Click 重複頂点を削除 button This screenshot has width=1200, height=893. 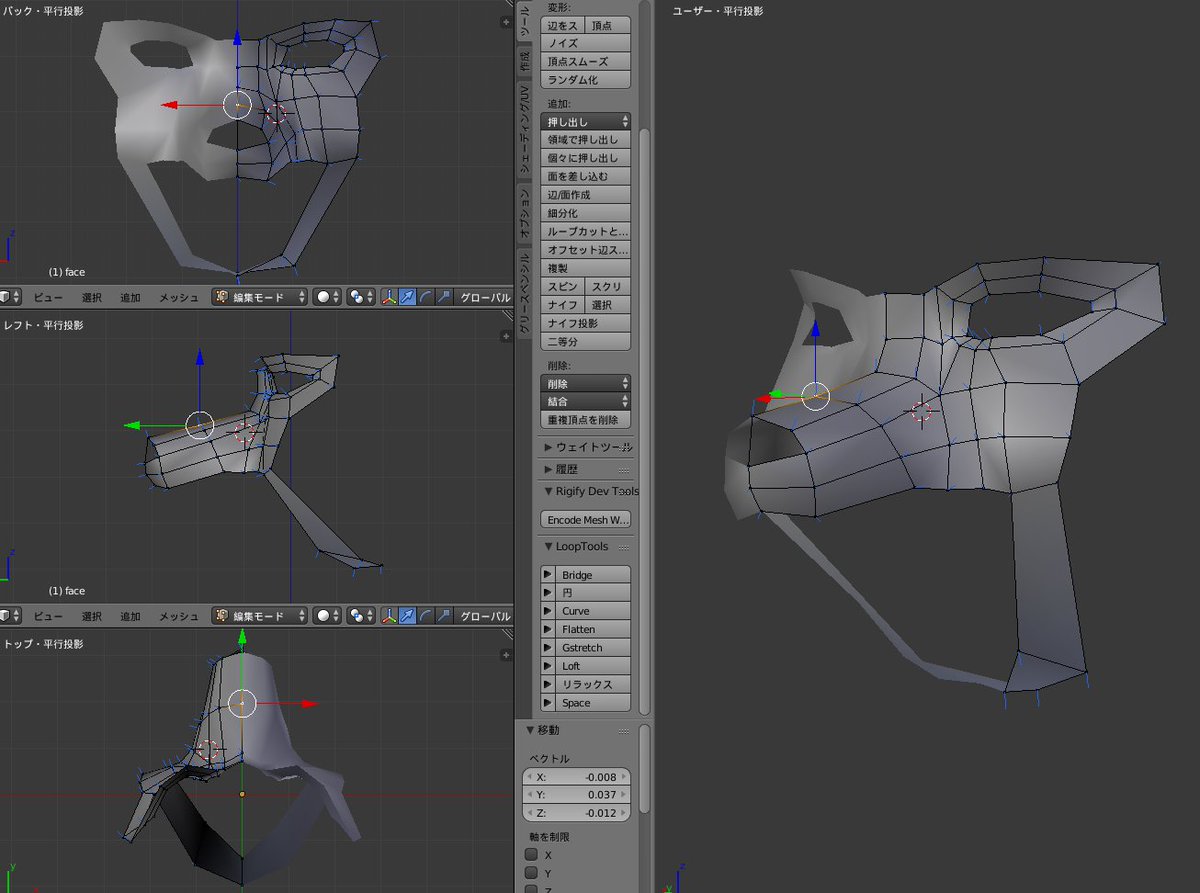(x=586, y=420)
